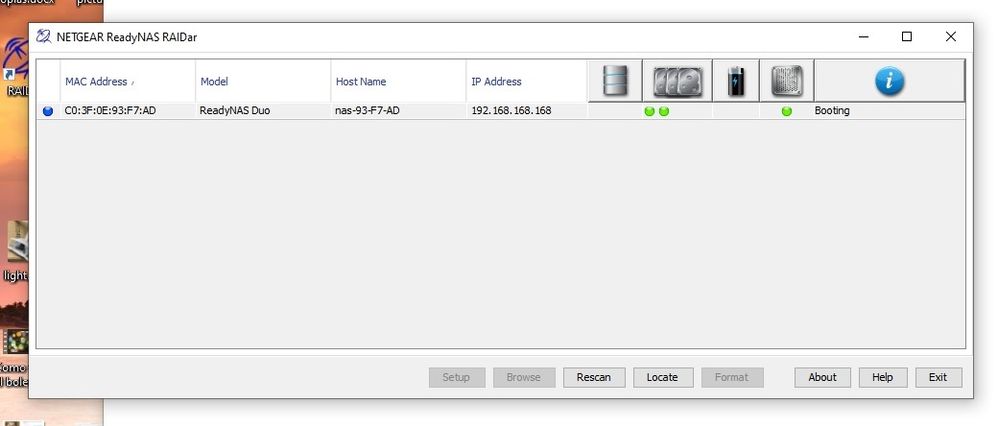Viewport: 998px width, 426px height.
Task: Click the green fan status LED
Action: click(787, 111)
